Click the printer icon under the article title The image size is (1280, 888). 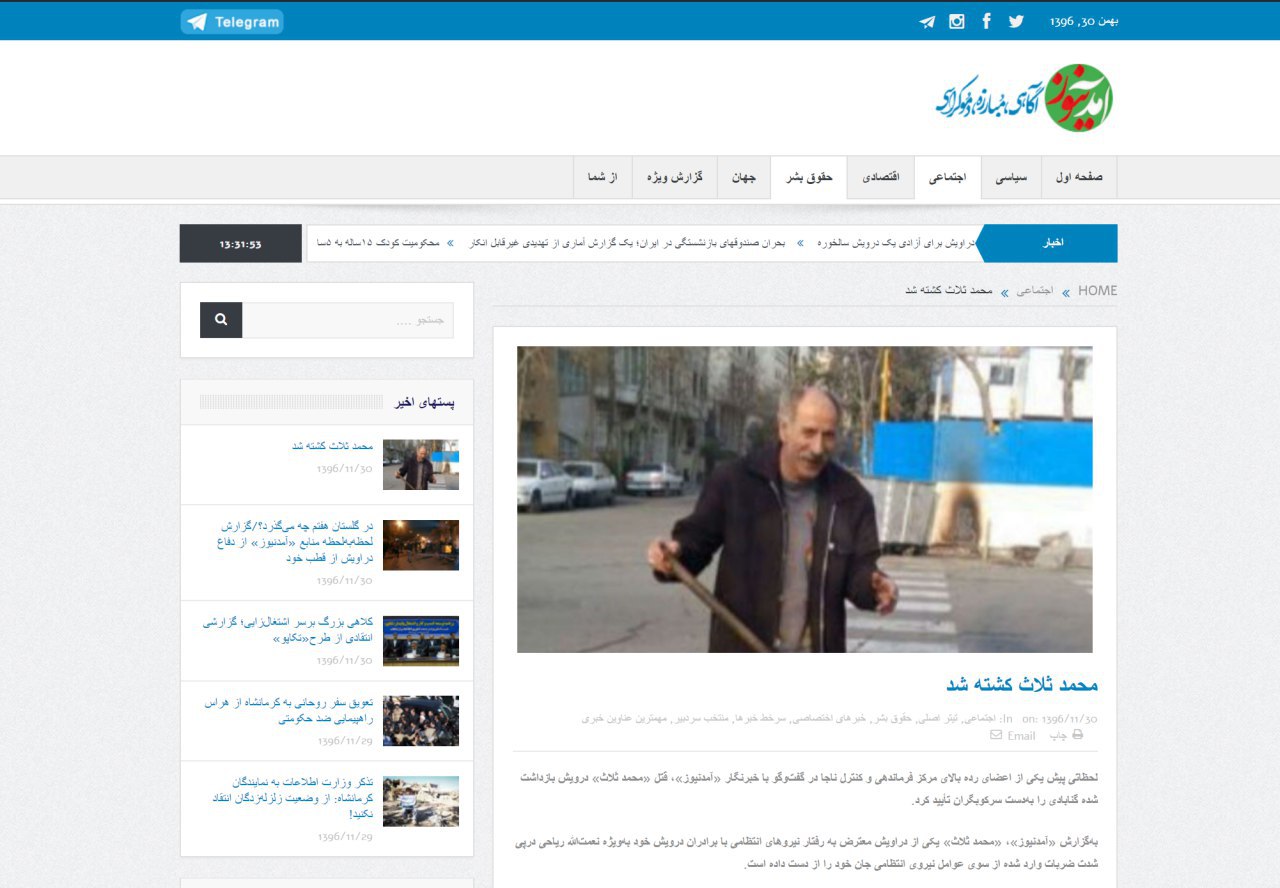(x=1078, y=735)
